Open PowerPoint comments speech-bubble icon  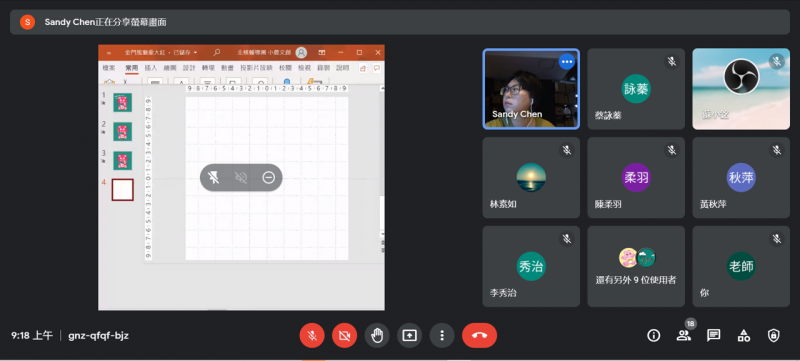[377, 67]
